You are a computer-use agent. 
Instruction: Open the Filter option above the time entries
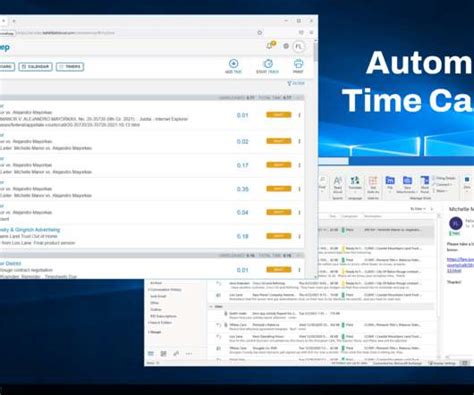coord(296,83)
